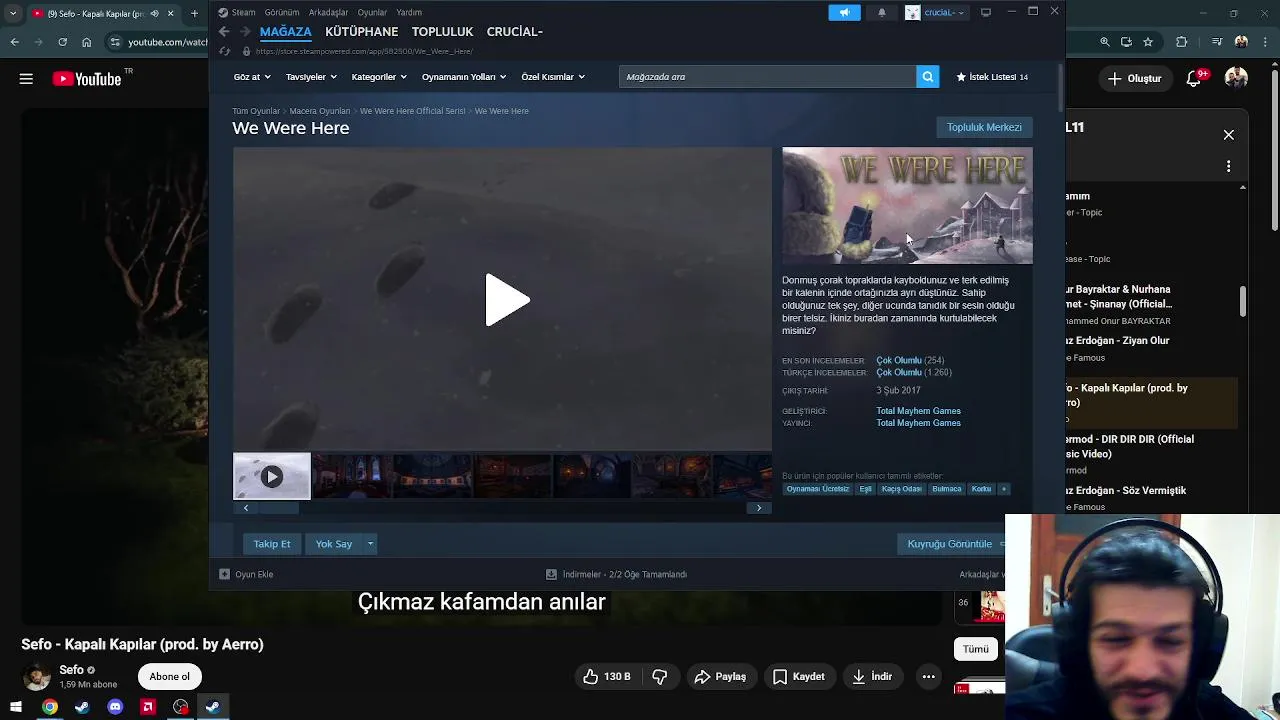
Task: Open a new Chrome tab
Action: coord(194,13)
